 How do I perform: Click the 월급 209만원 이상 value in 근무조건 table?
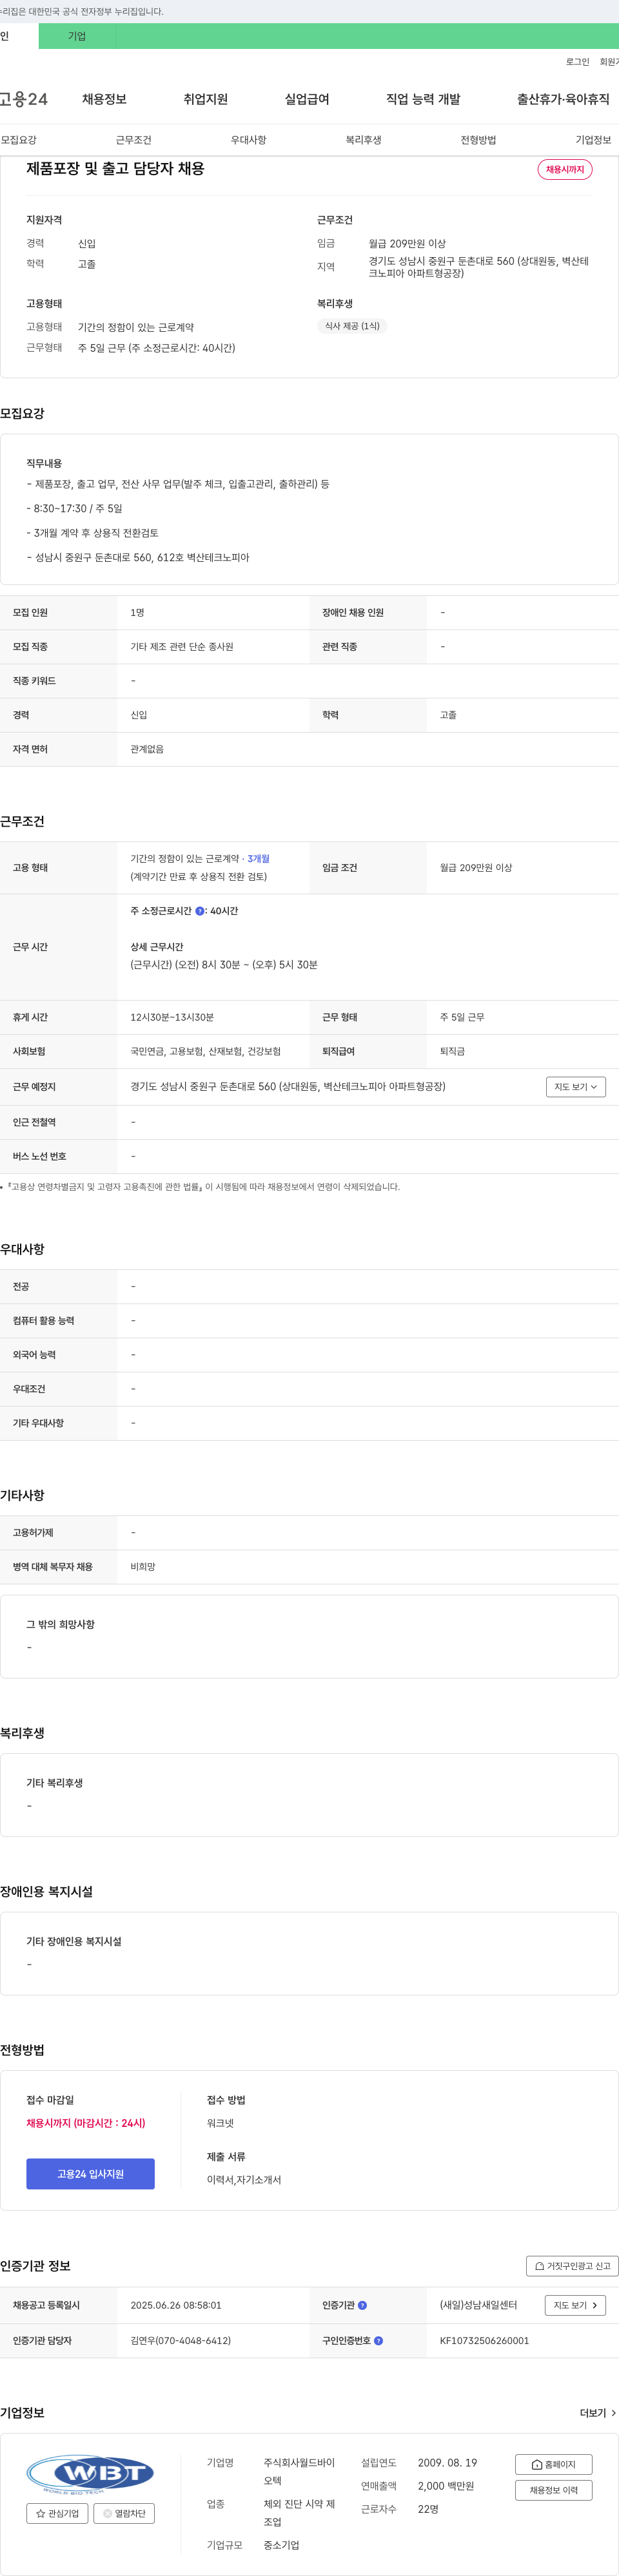pos(476,868)
